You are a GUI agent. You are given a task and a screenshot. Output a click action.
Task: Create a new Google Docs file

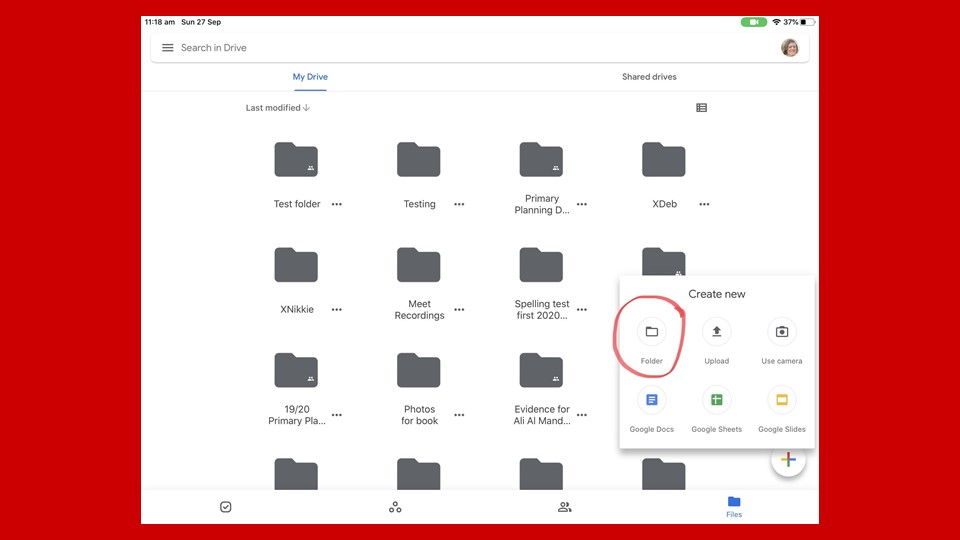[x=651, y=401]
